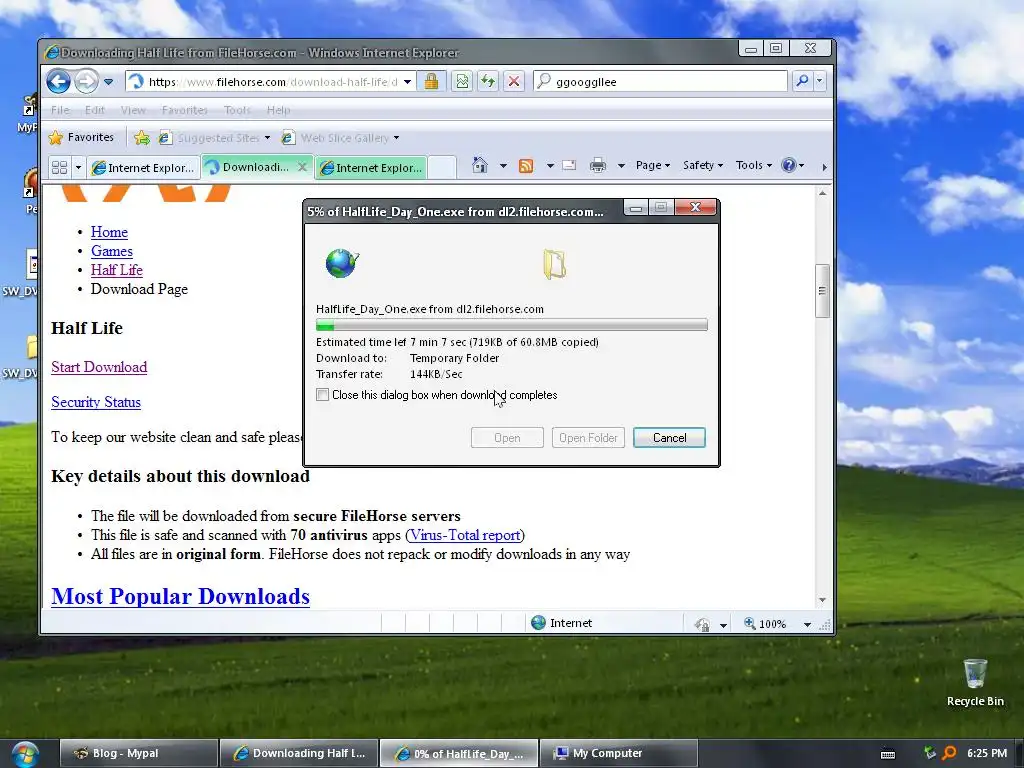Click the search magnifier button

[801, 81]
